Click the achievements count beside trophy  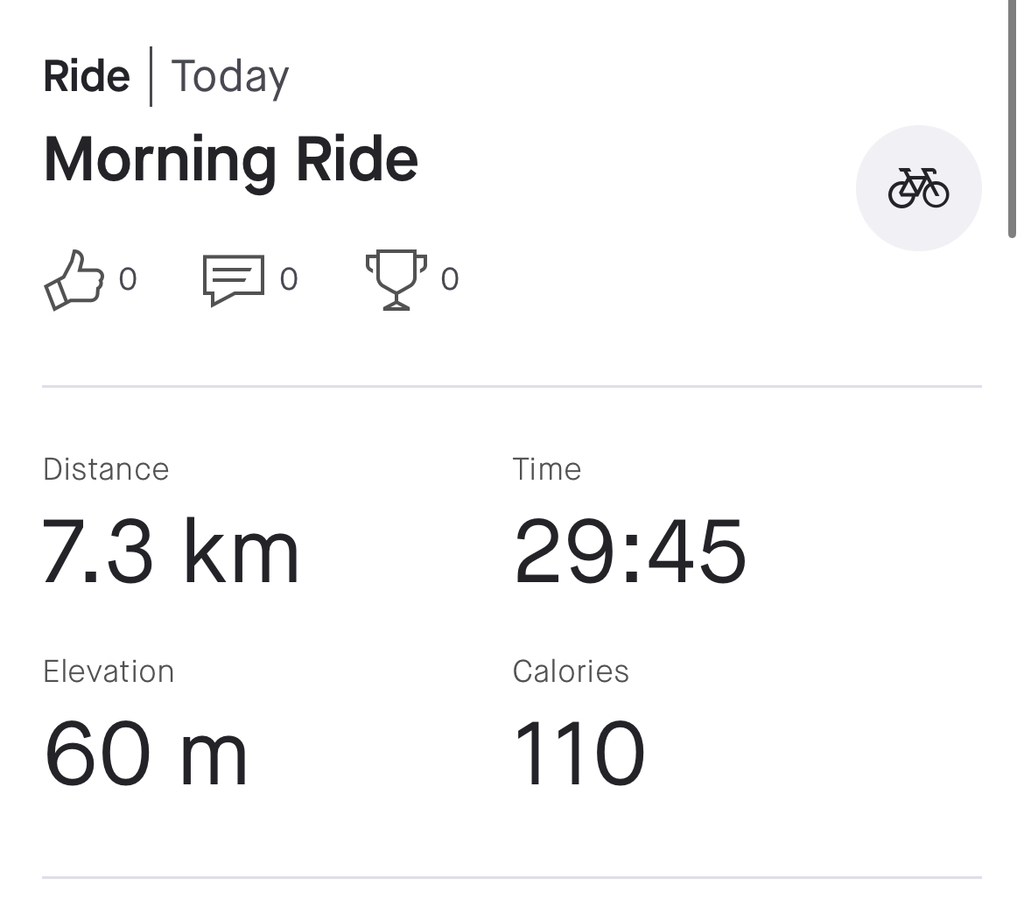[x=450, y=279]
